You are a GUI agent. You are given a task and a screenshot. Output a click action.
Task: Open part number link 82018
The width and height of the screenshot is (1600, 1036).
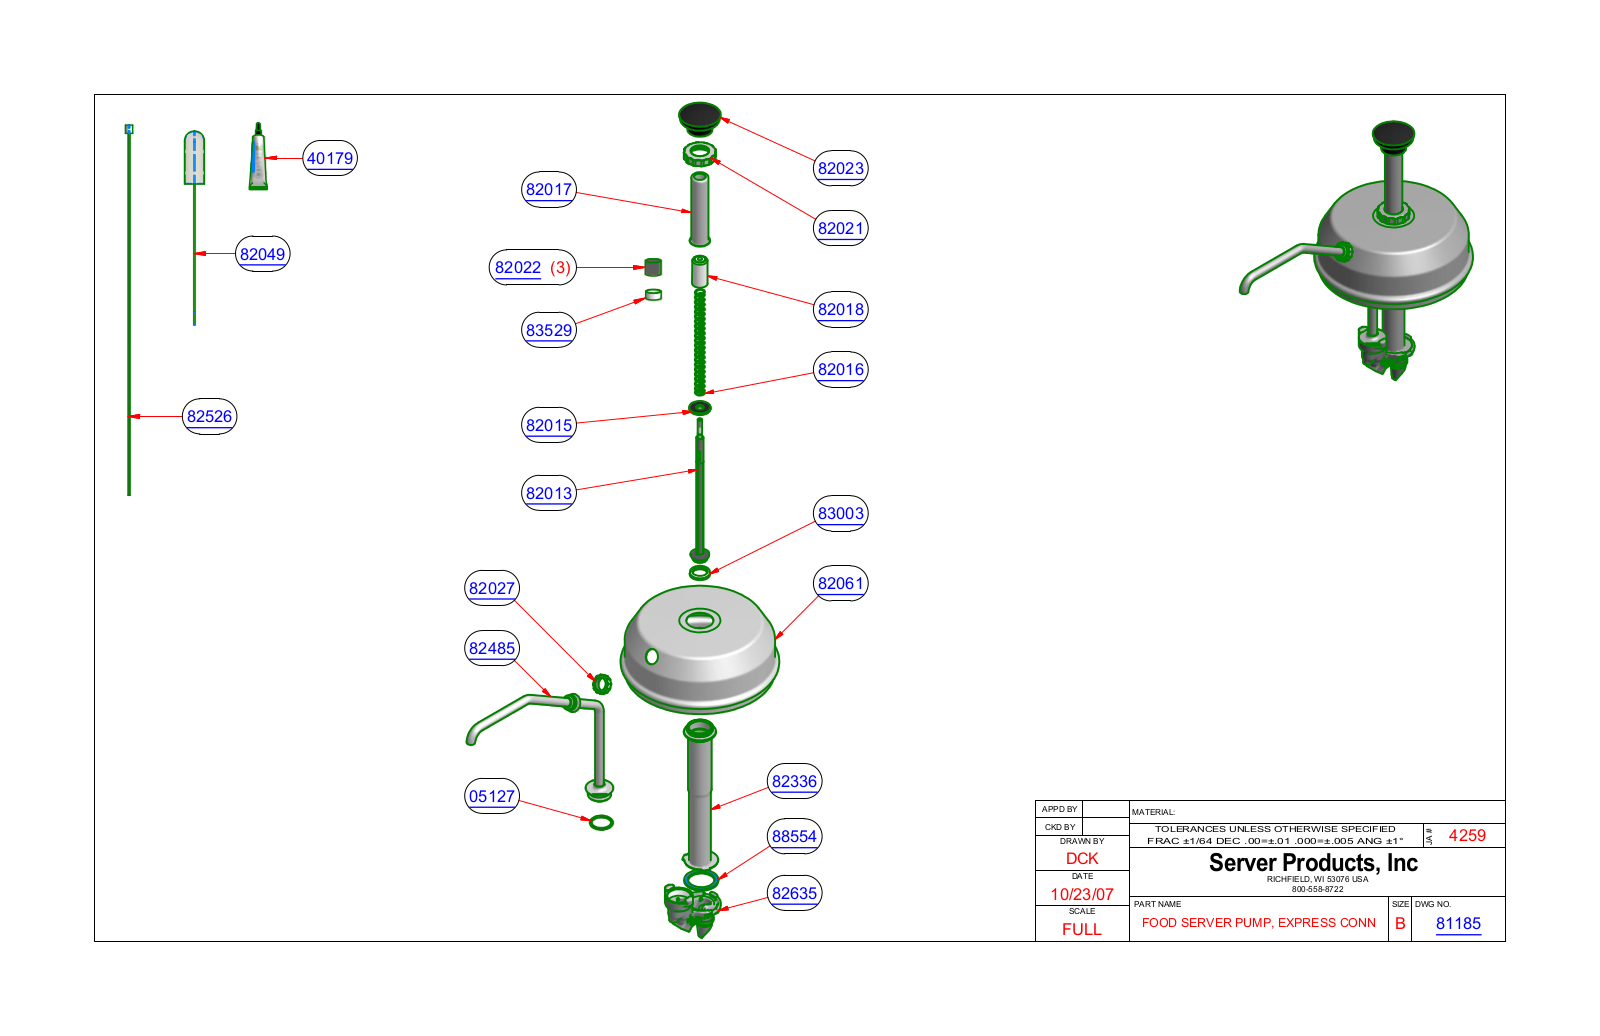point(841,309)
